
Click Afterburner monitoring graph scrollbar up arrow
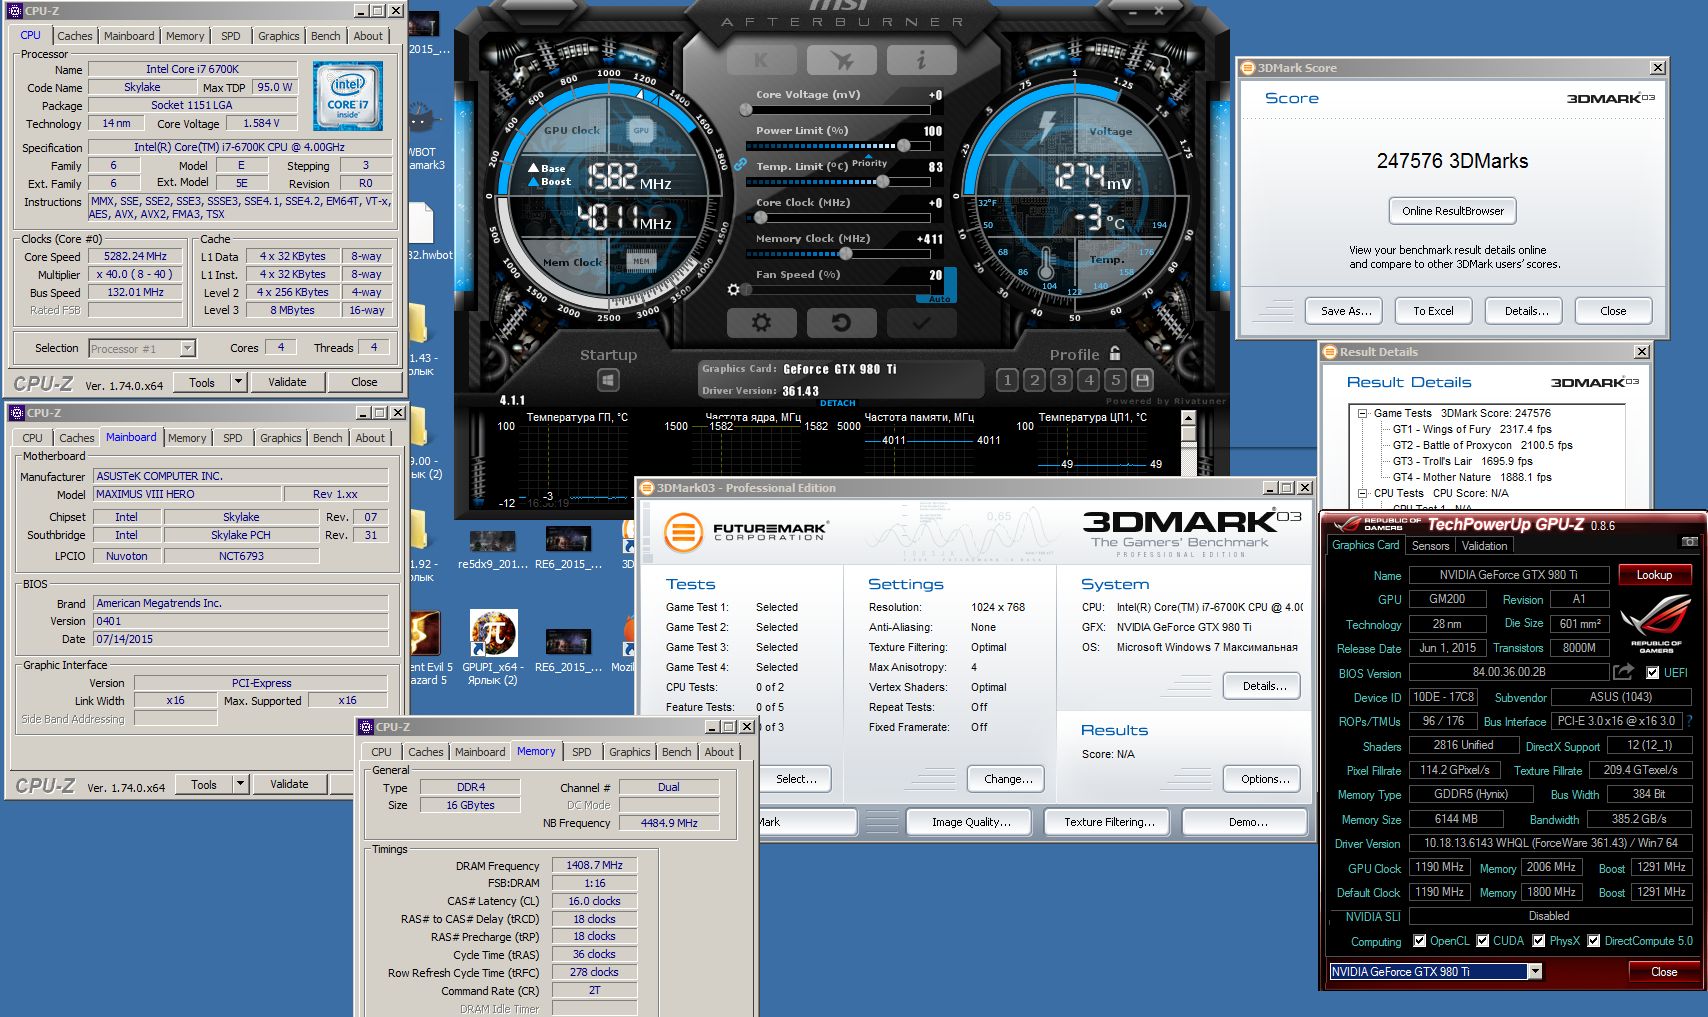(x=1188, y=419)
